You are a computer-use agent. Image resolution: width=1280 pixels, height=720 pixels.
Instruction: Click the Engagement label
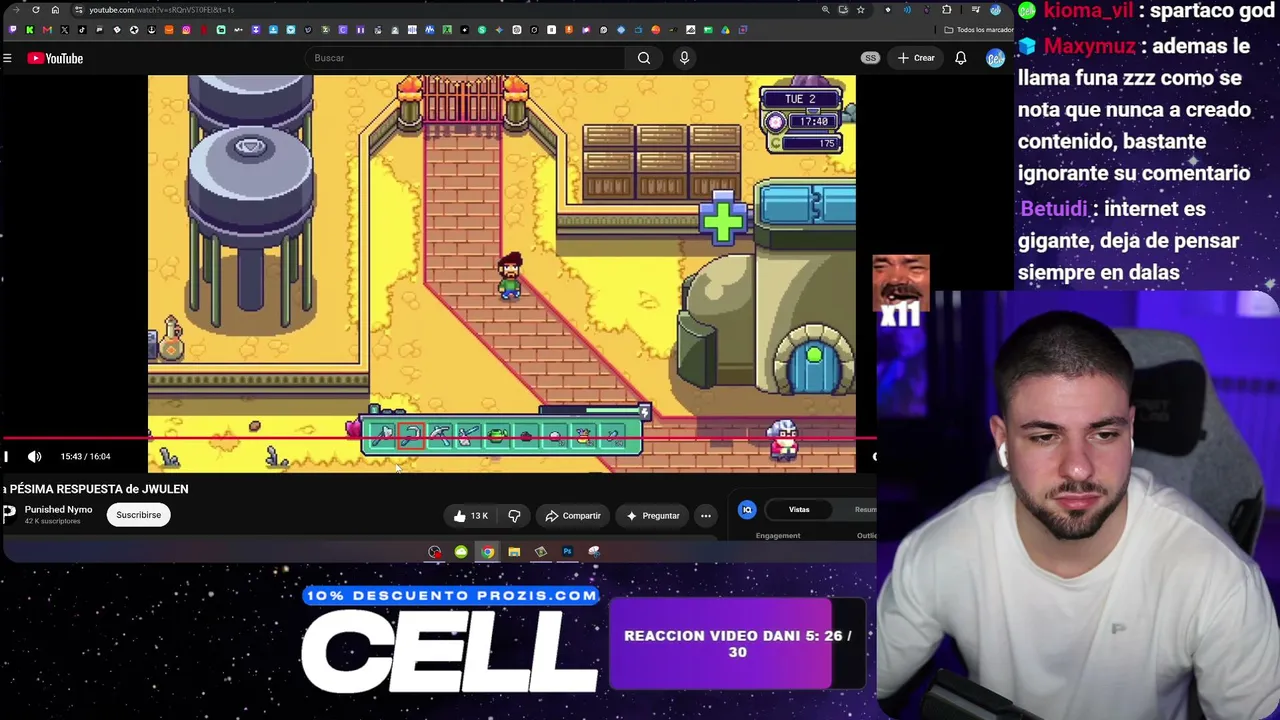pos(778,536)
